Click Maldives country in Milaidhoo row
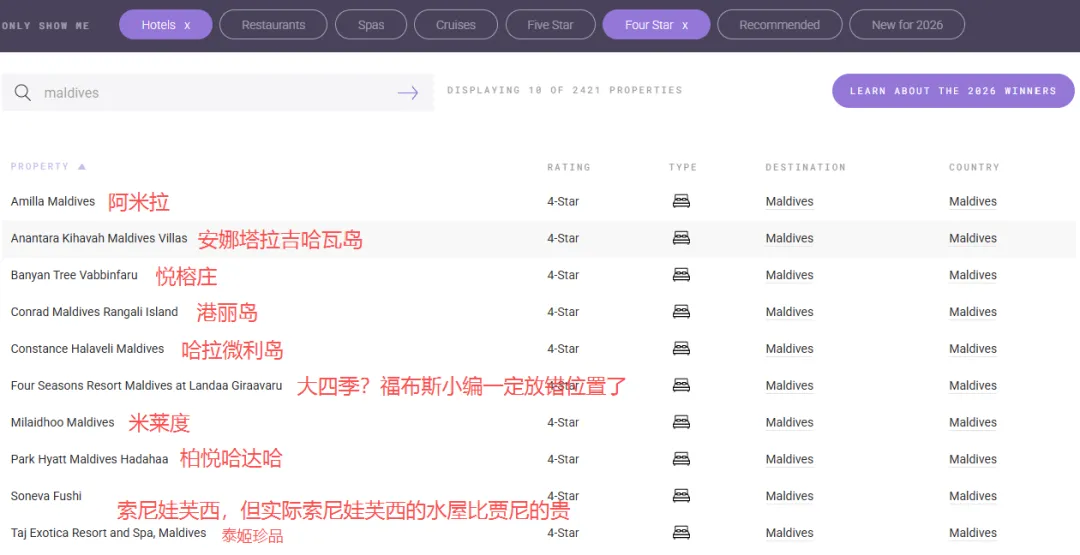1080x555 pixels. (x=973, y=423)
